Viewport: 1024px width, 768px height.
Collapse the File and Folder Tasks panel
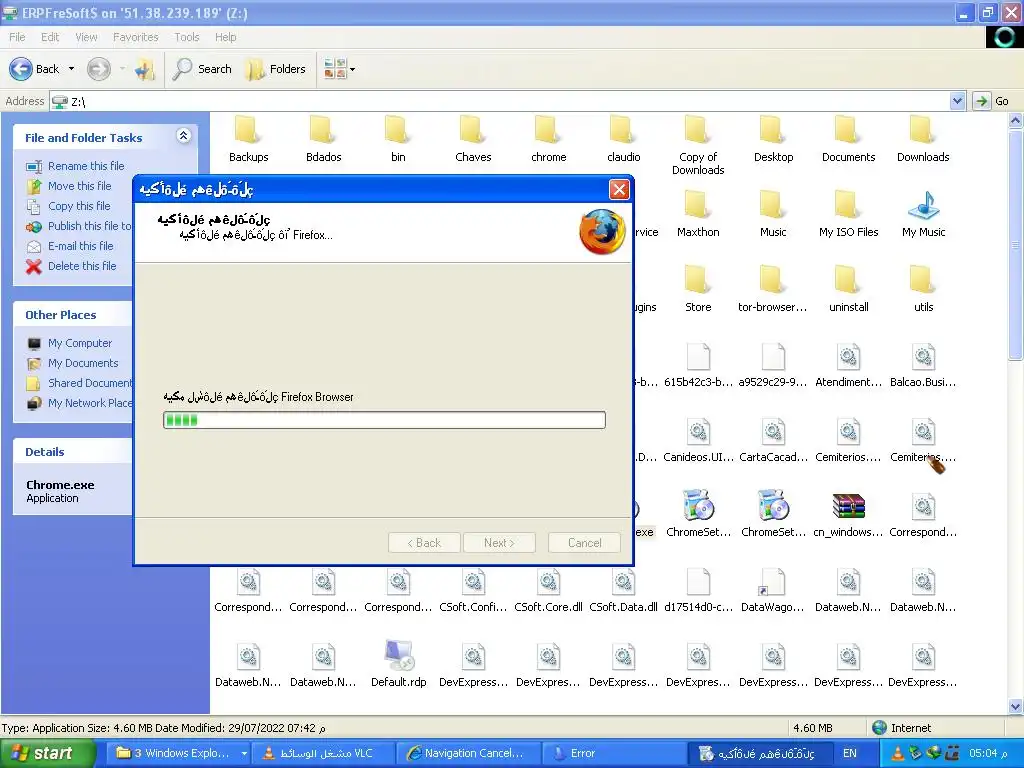click(x=184, y=136)
